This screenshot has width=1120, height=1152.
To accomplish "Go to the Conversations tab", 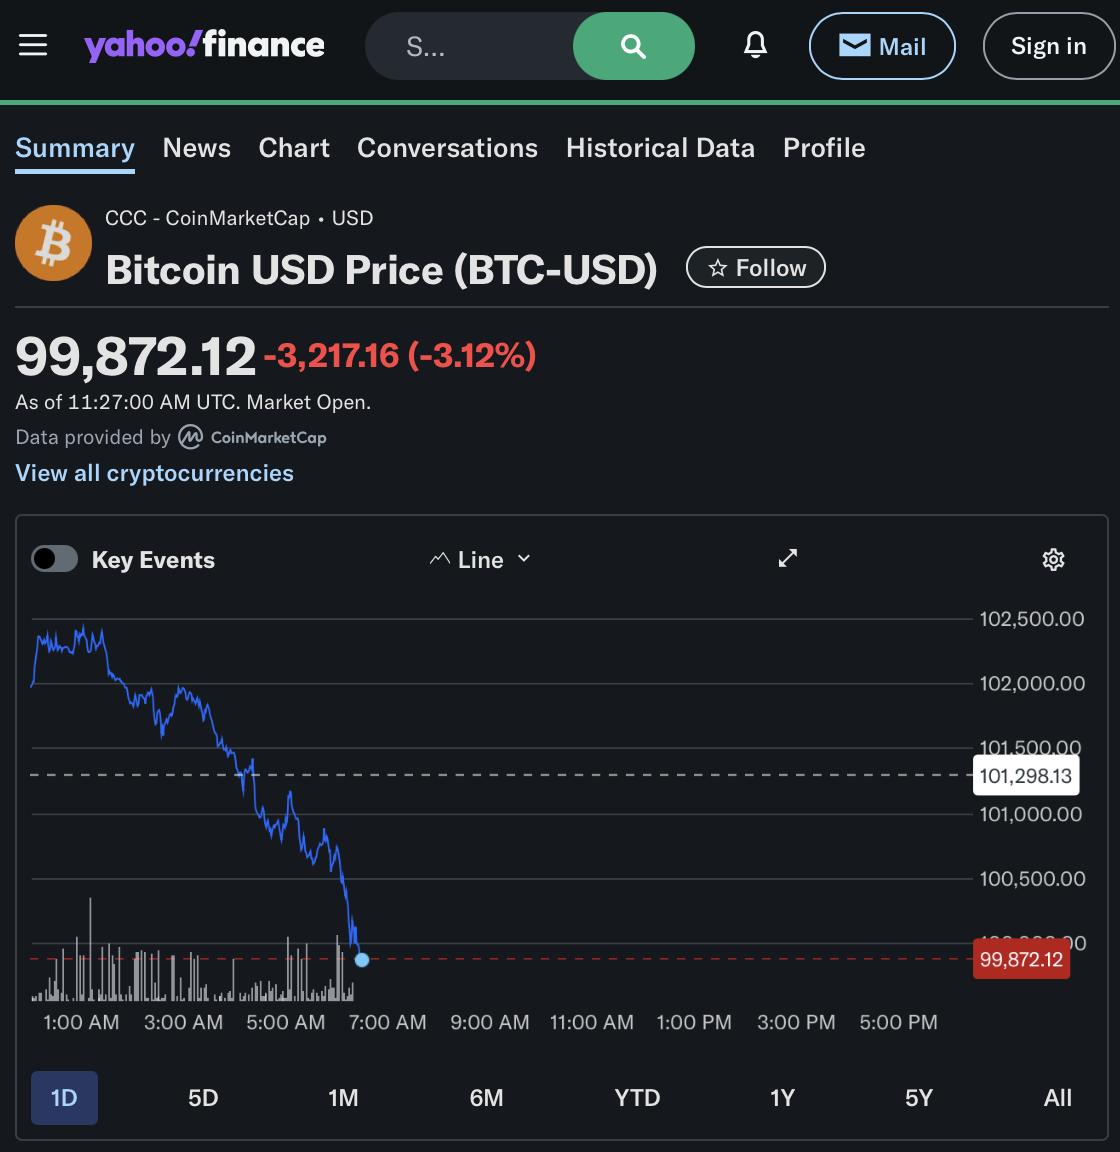I will [x=447, y=148].
